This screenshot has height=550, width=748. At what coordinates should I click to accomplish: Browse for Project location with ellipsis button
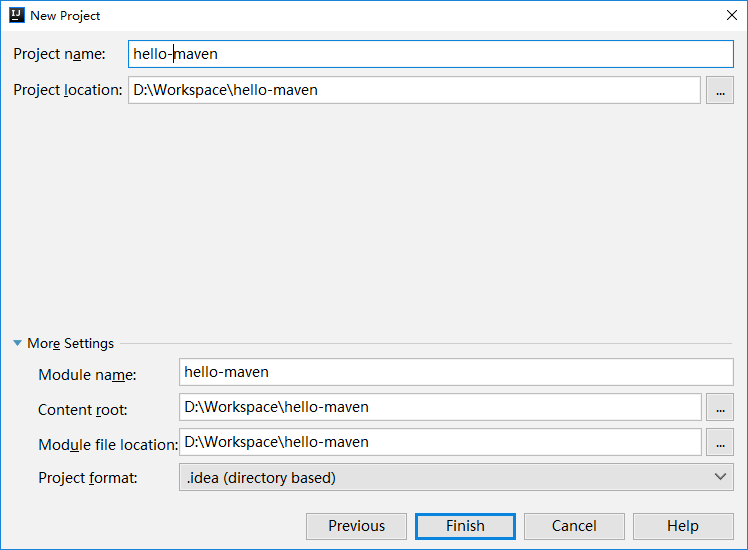(720, 90)
